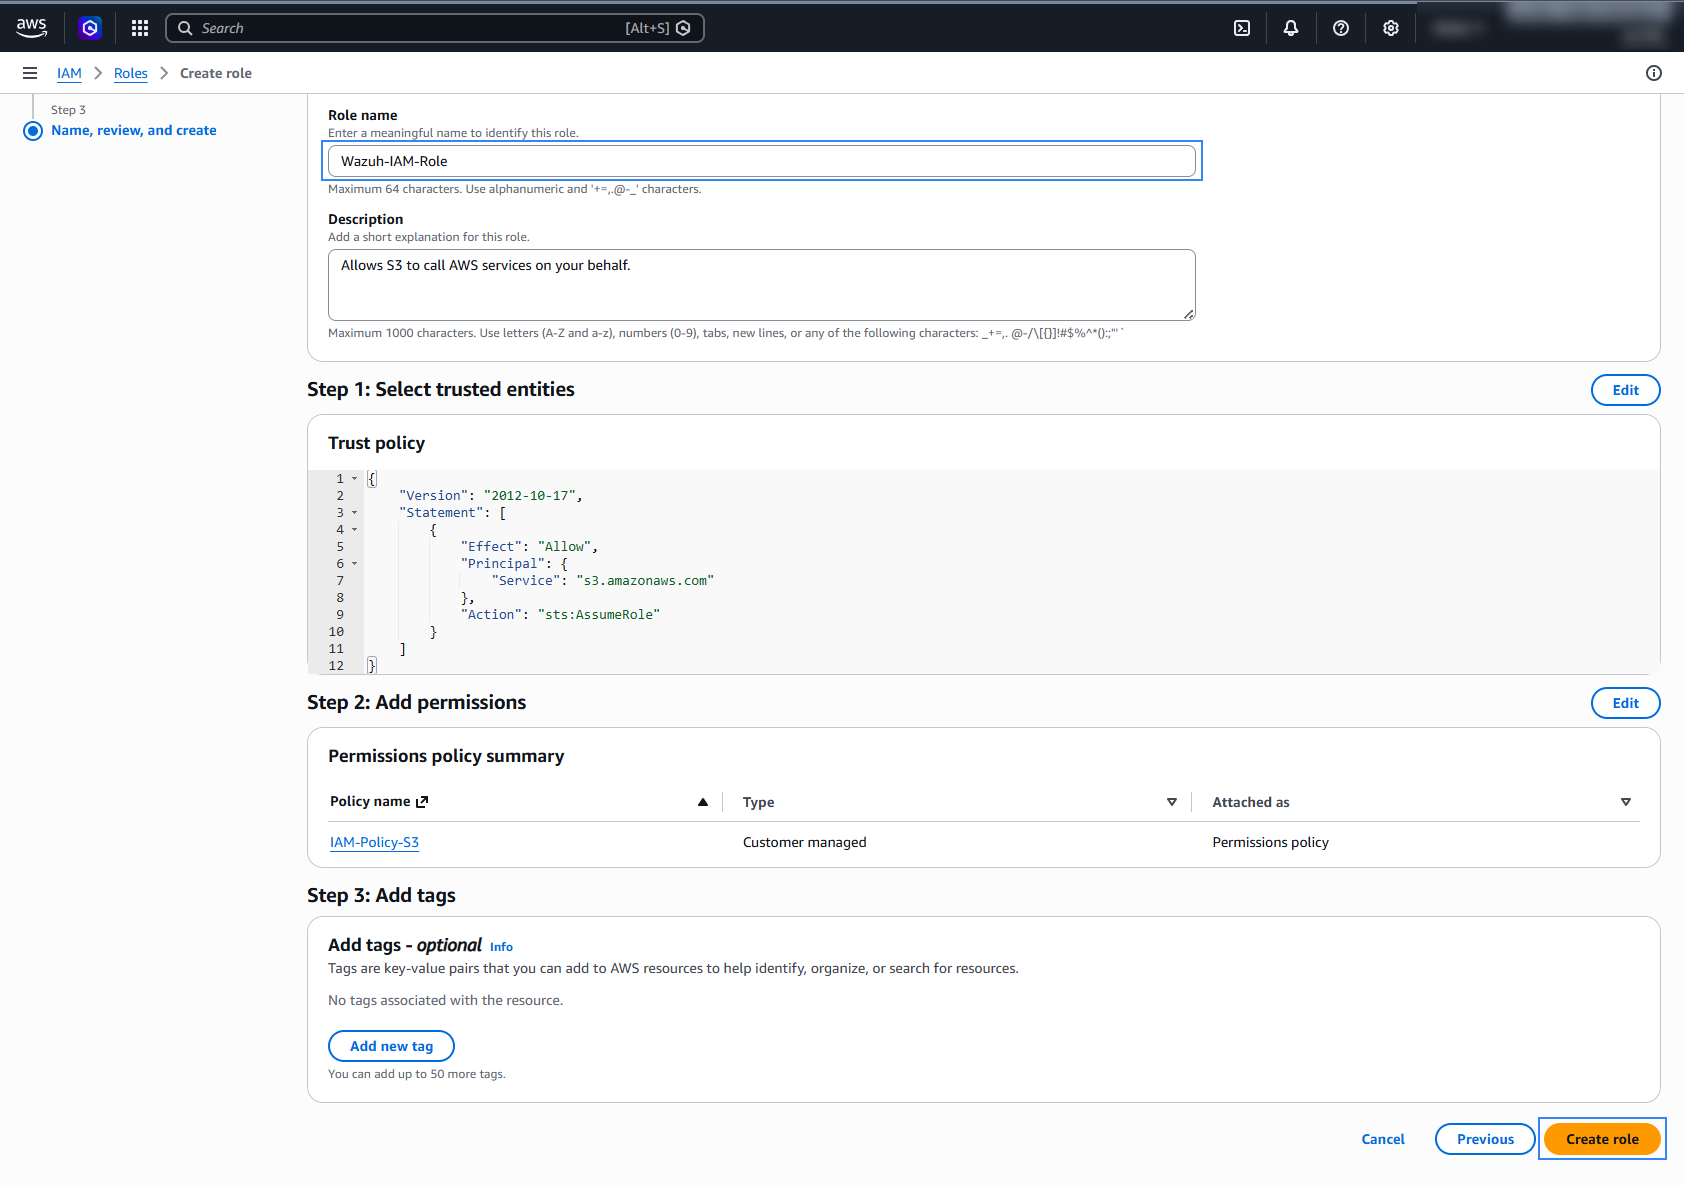Collapse trust policy code line 1
The image size is (1684, 1186).
[354, 479]
